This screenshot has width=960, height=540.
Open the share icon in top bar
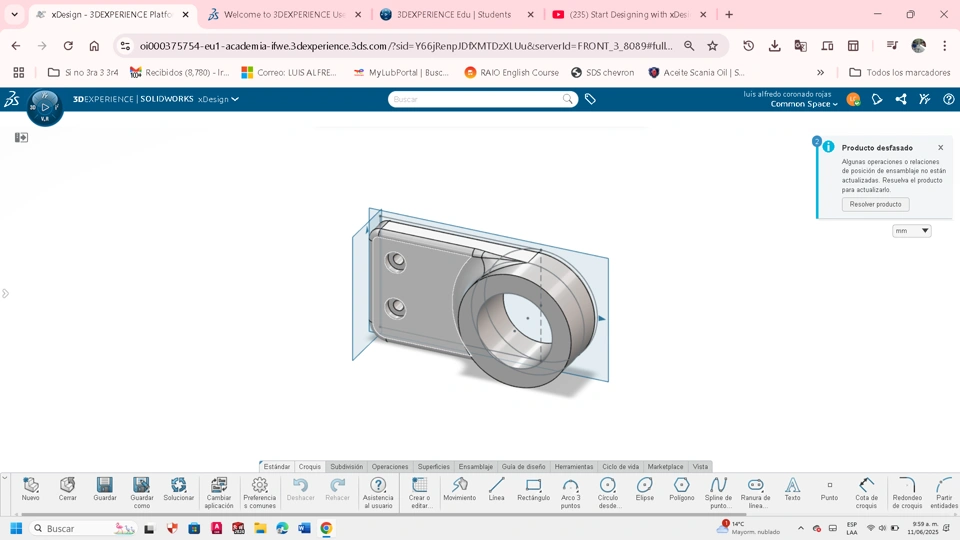point(901,99)
